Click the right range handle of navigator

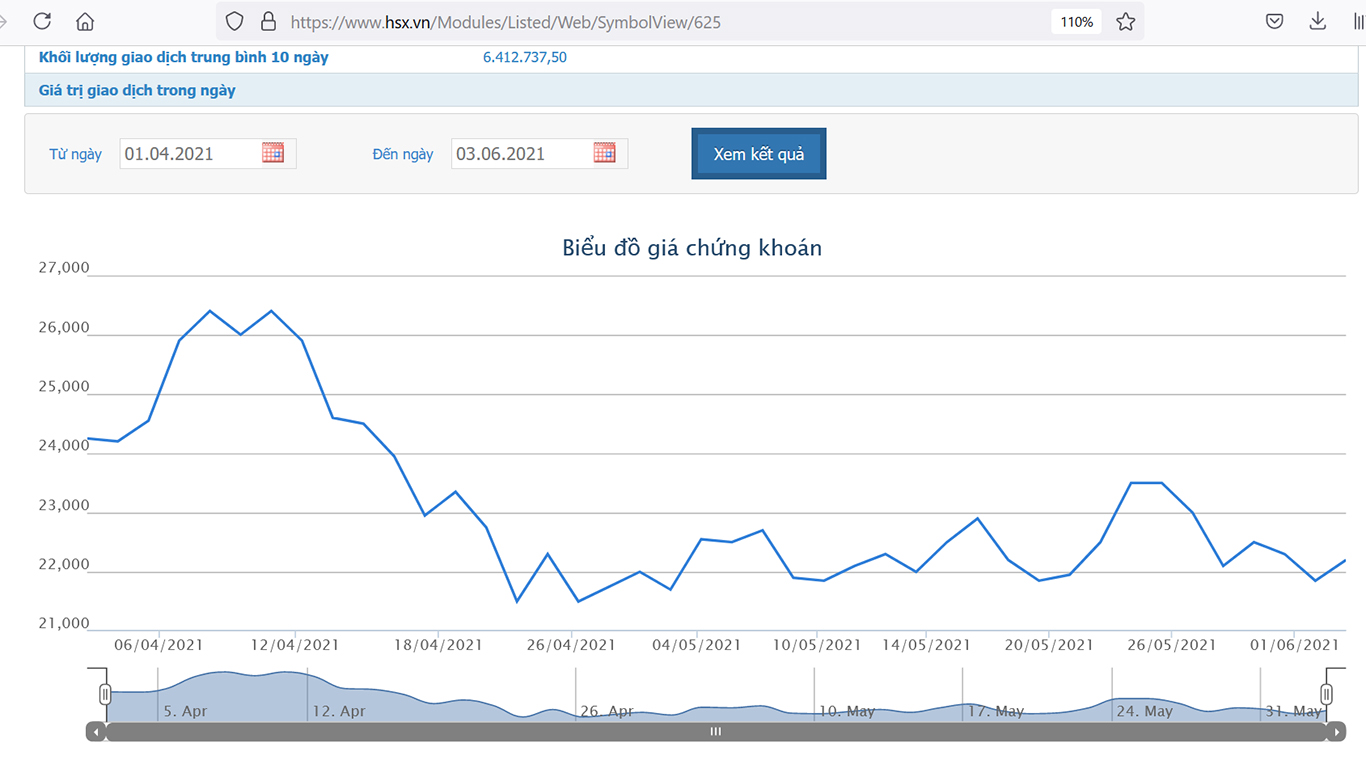point(1326,694)
